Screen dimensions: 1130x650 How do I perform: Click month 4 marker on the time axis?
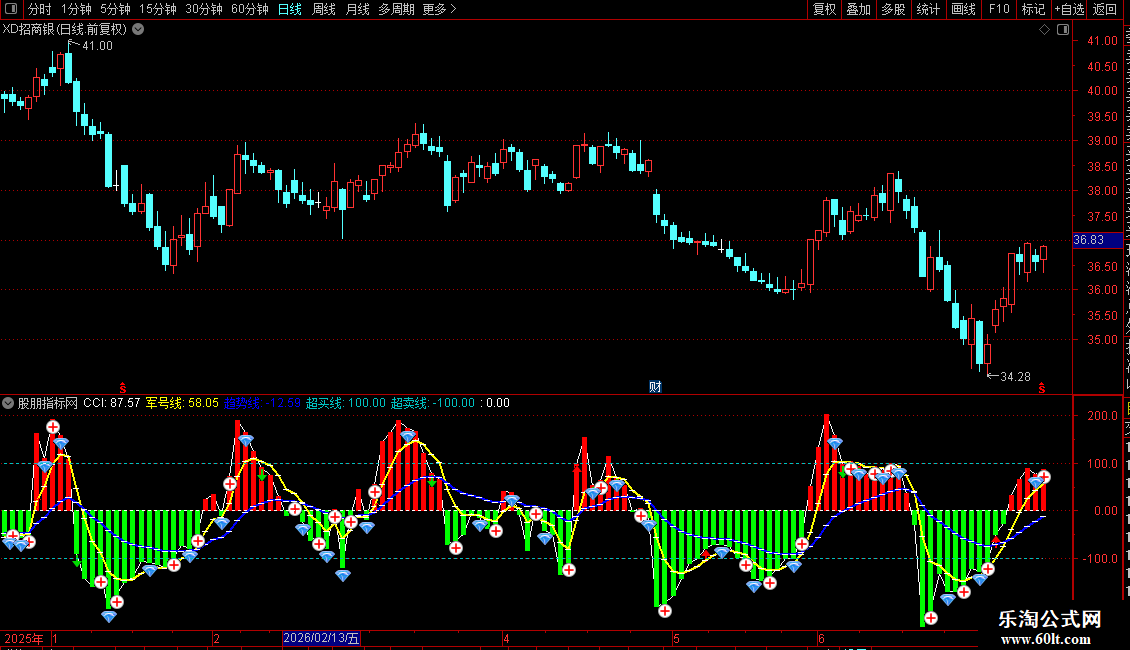click(507, 638)
